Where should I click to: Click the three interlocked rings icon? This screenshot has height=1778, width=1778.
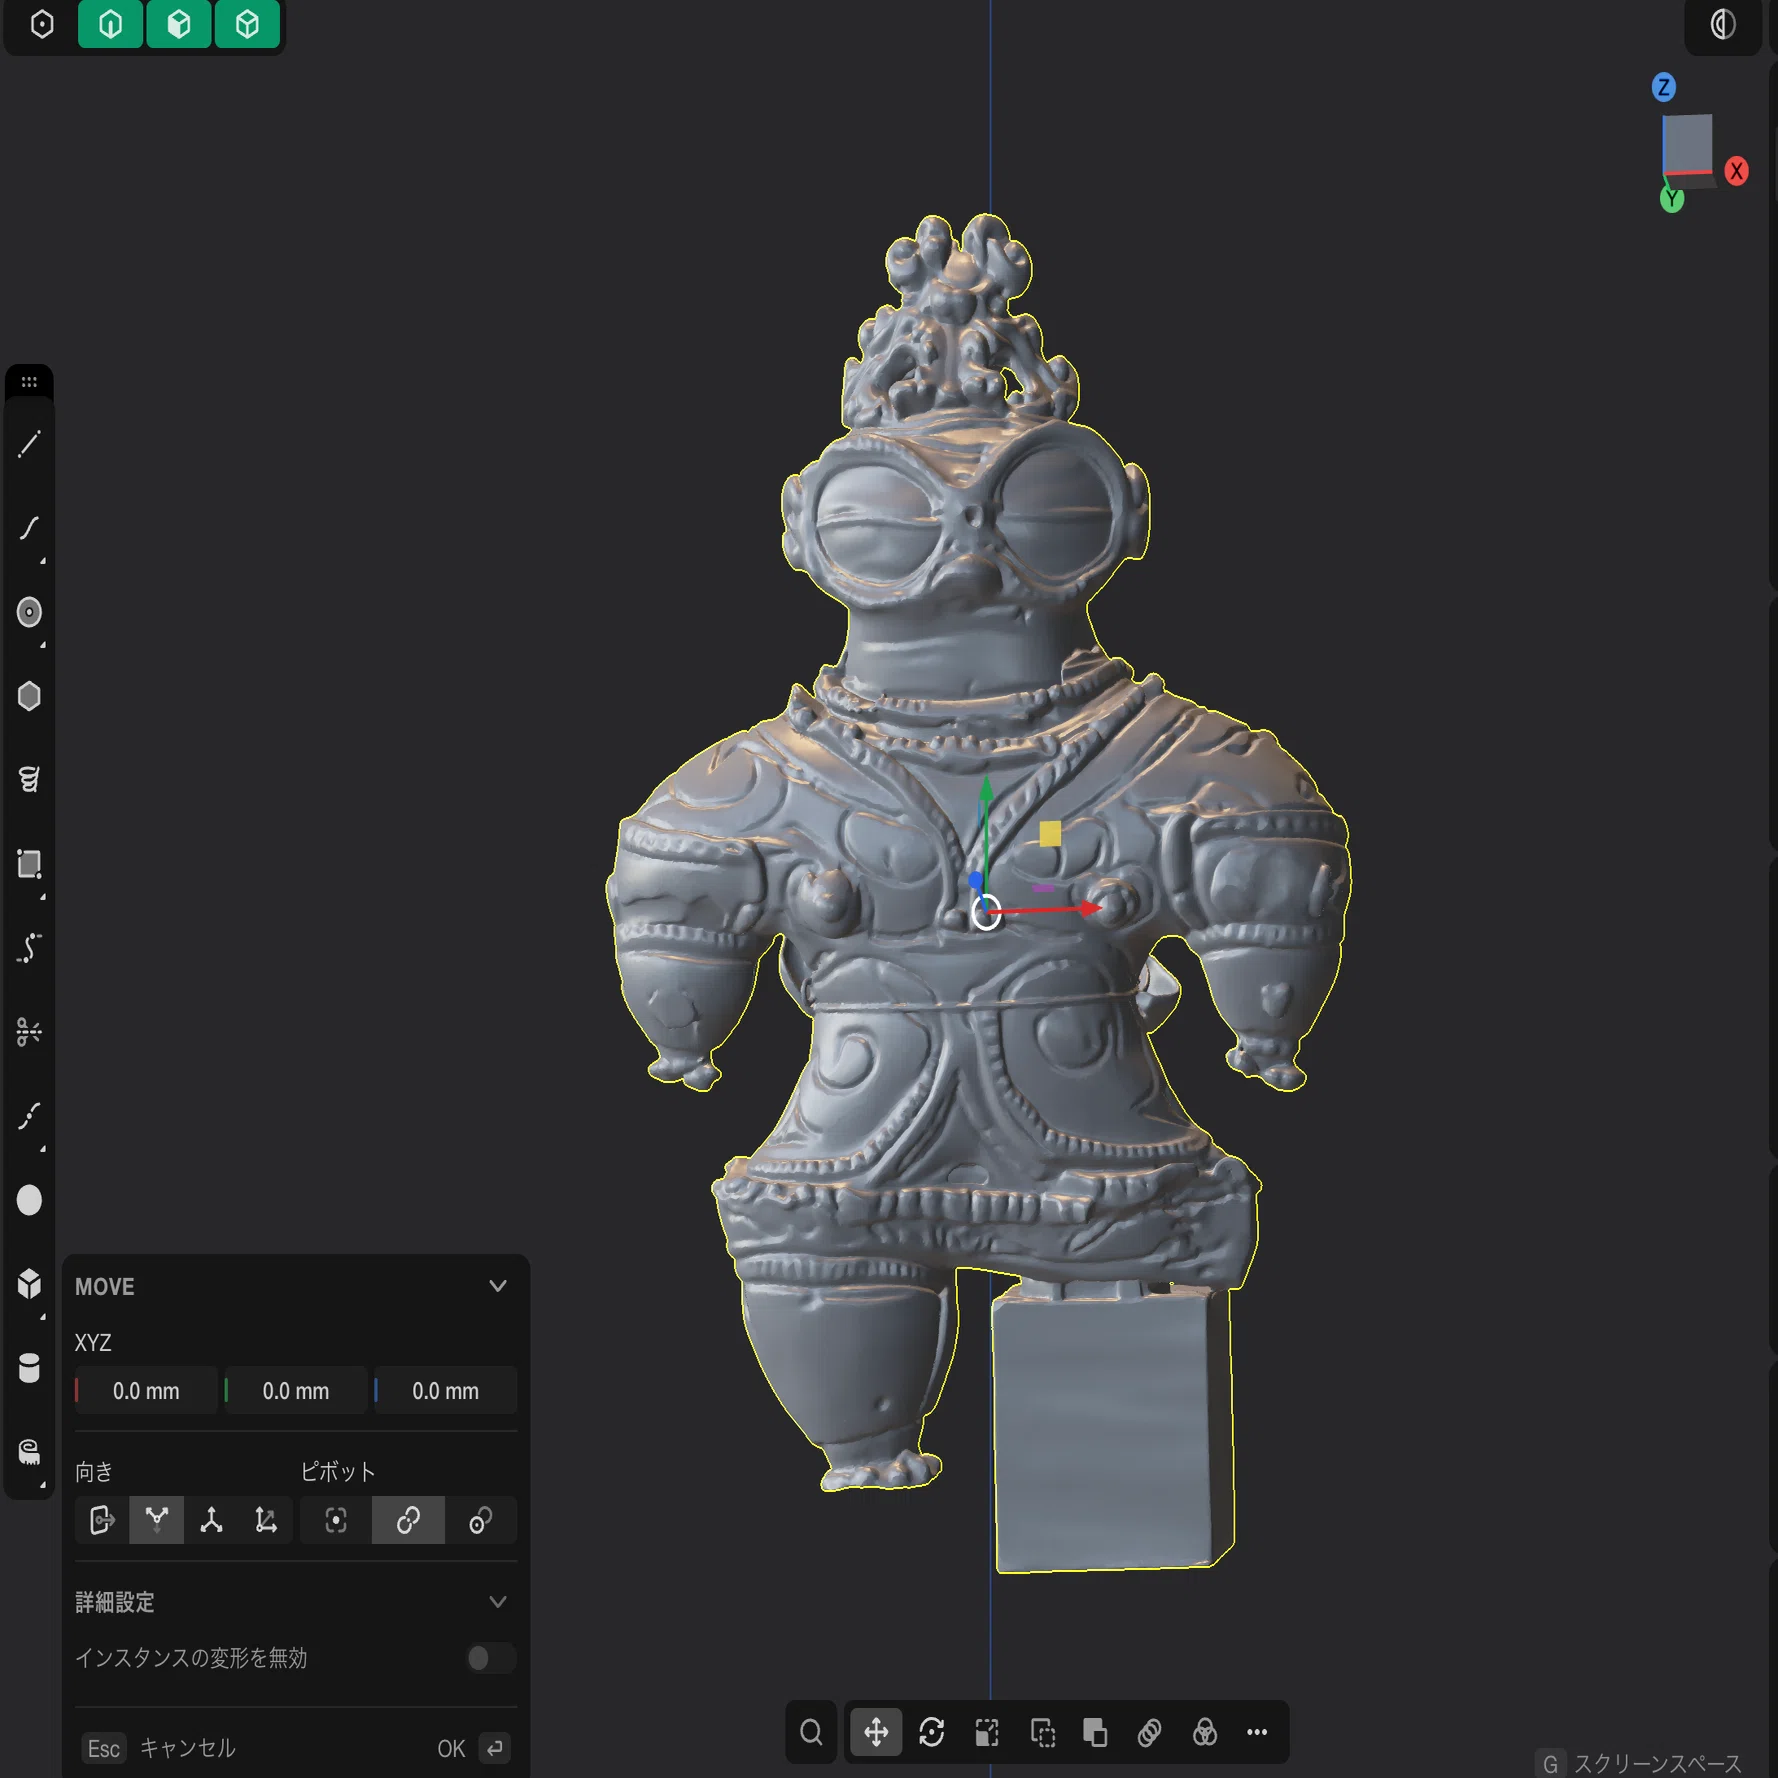click(x=1149, y=1732)
